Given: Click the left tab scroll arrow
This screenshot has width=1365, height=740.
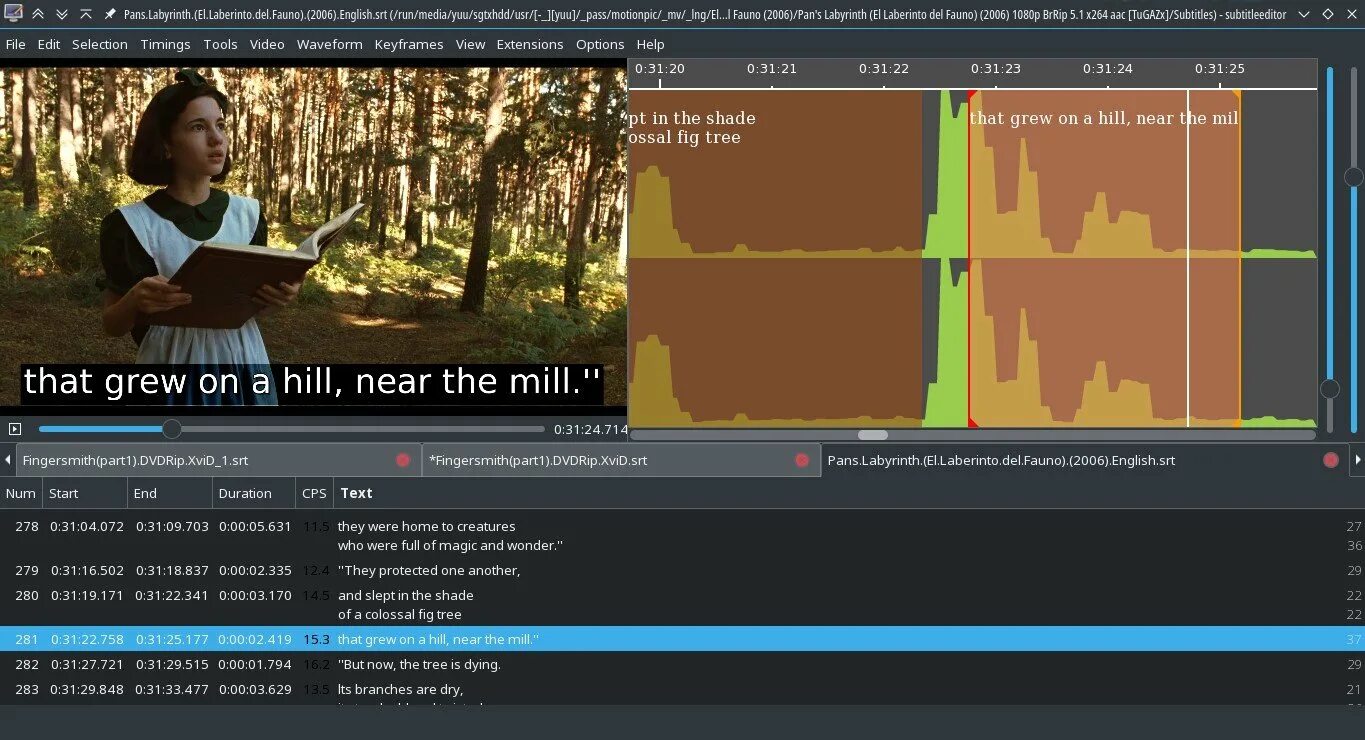Looking at the screenshot, I should tap(8, 460).
